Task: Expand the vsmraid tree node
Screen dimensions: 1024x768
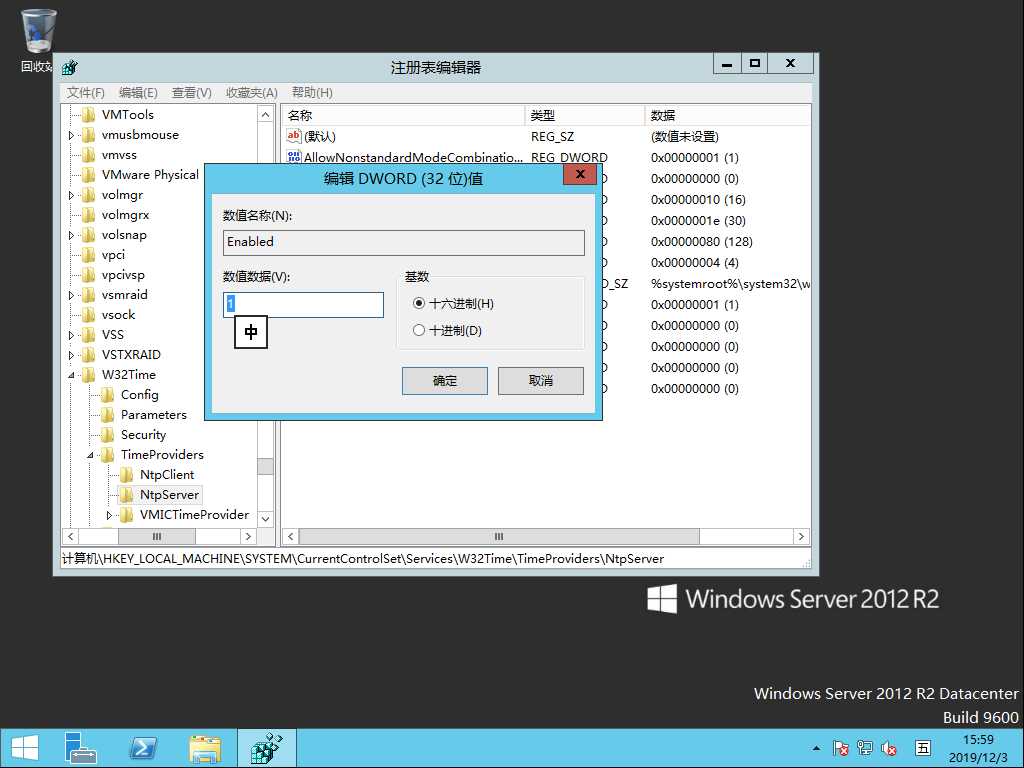Action: [71, 295]
